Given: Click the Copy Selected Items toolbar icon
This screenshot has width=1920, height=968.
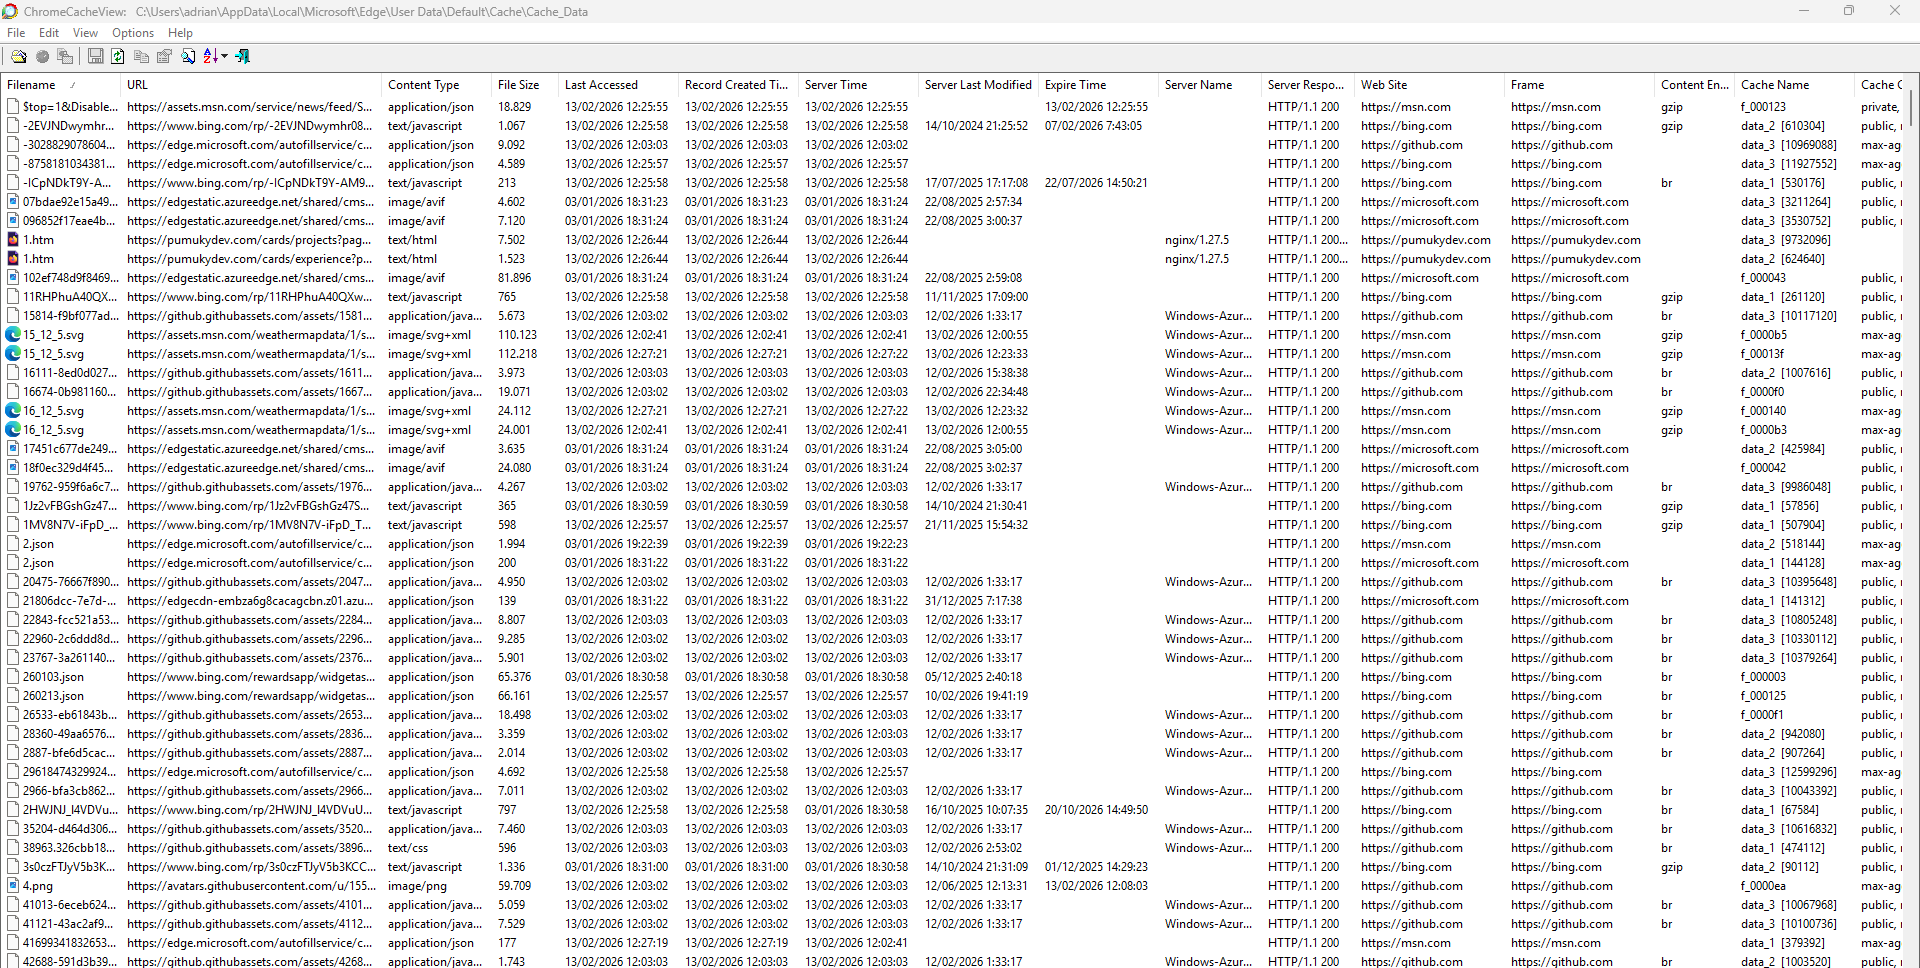Looking at the screenshot, I should click(141, 57).
